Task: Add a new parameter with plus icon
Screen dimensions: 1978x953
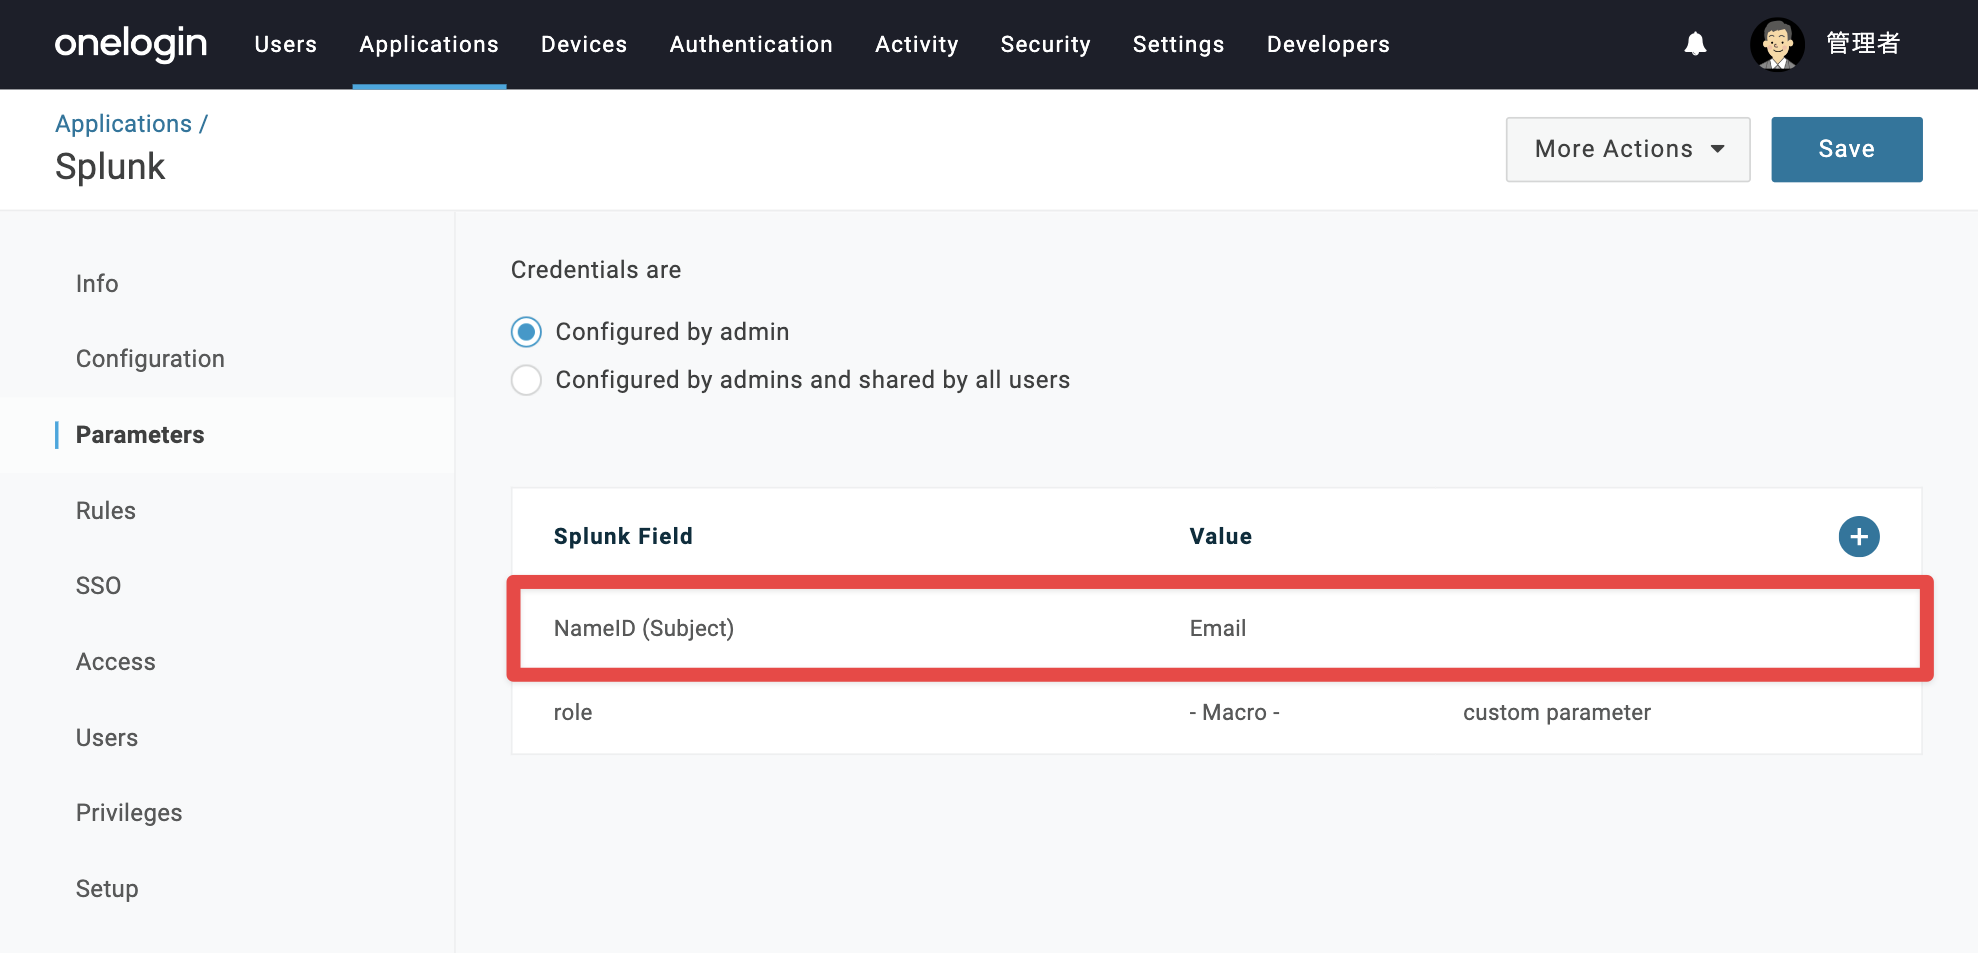Action: point(1859,537)
